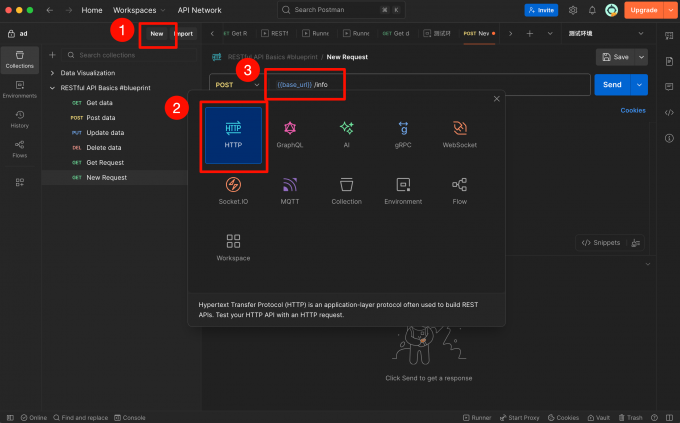Open the Collections sidebar section
This screenshot has width=680, height=423.
[20, 60]
